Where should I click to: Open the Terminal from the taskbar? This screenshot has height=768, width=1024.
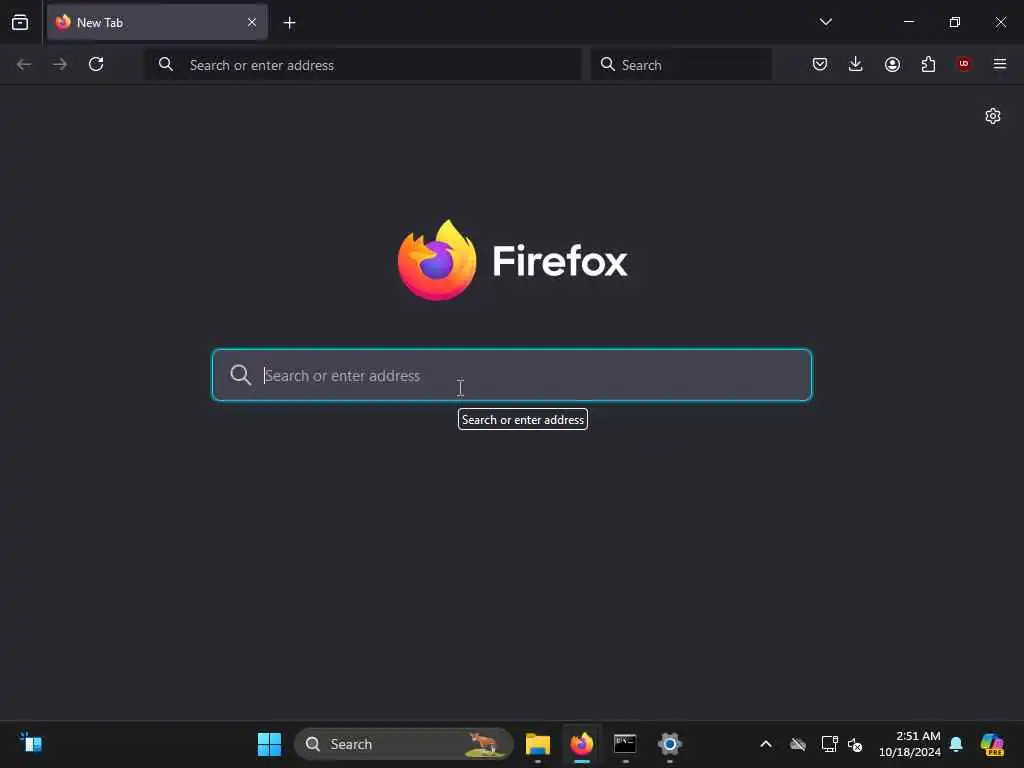point(625,744)
